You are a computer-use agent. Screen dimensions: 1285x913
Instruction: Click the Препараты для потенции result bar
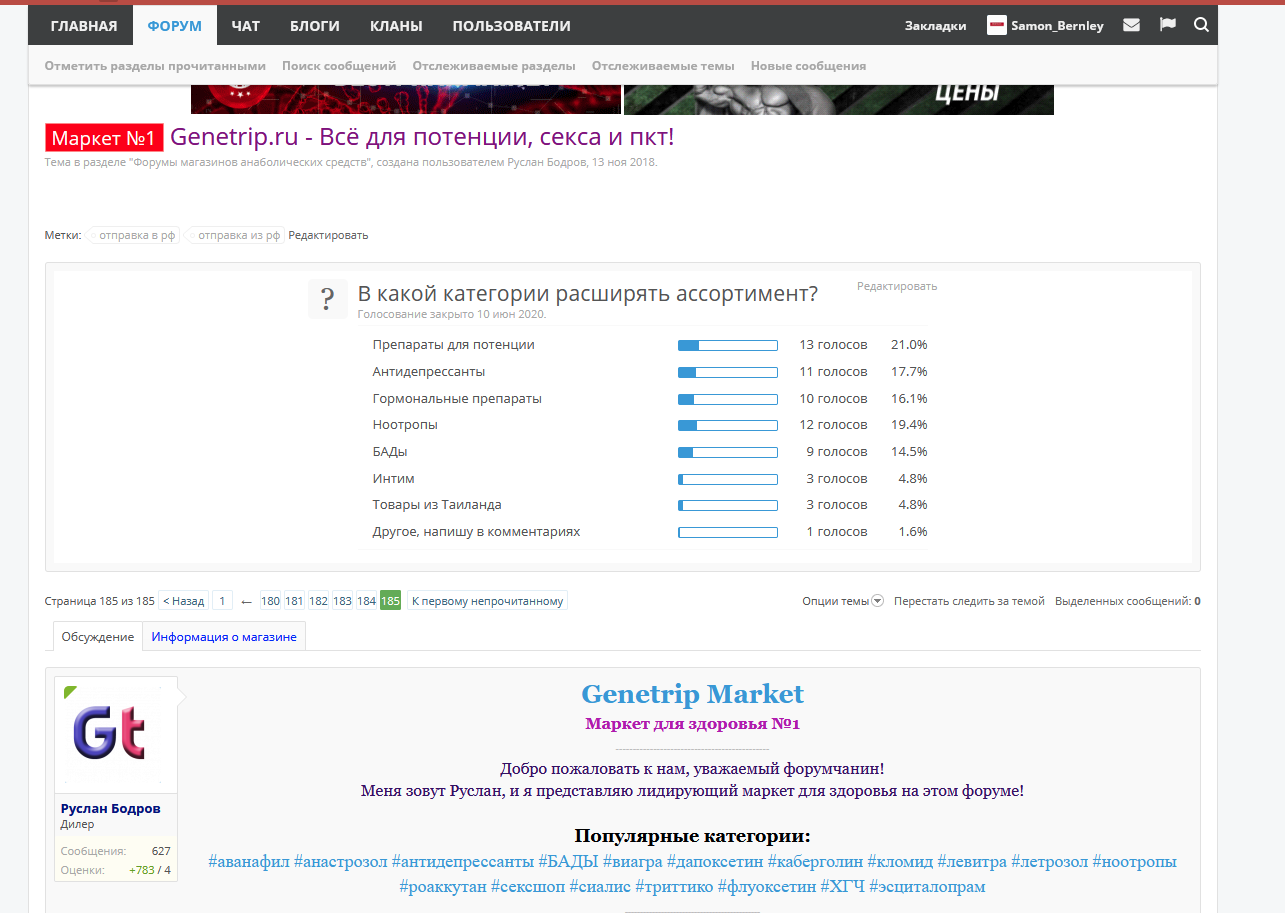pyautogui.click(x=727, y=345)
